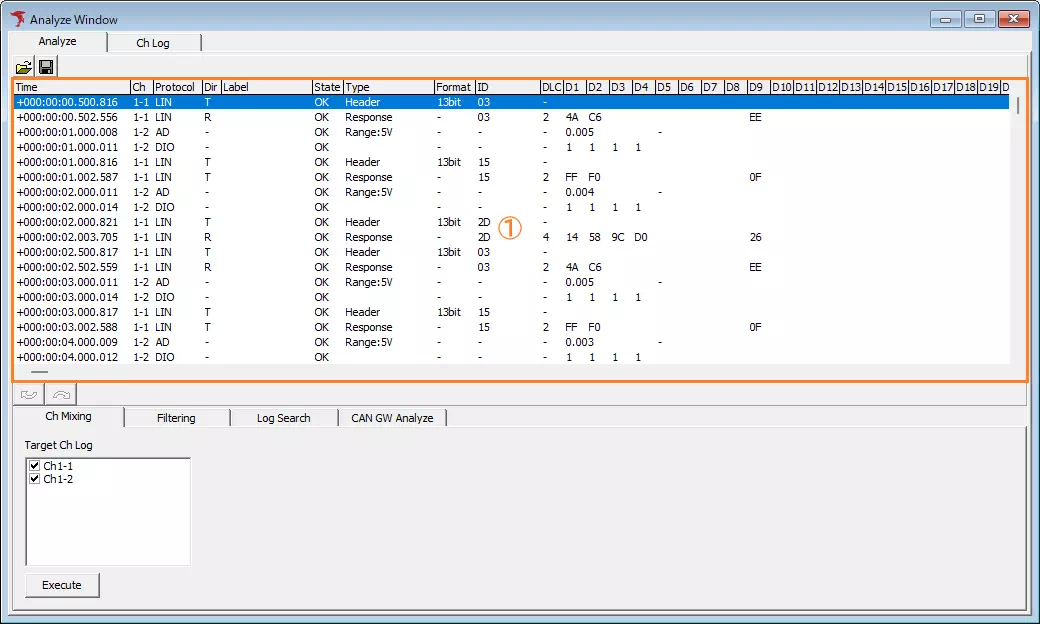
Task: Switch to the CAN GW Analyze tab
Action: click(392, 418)
